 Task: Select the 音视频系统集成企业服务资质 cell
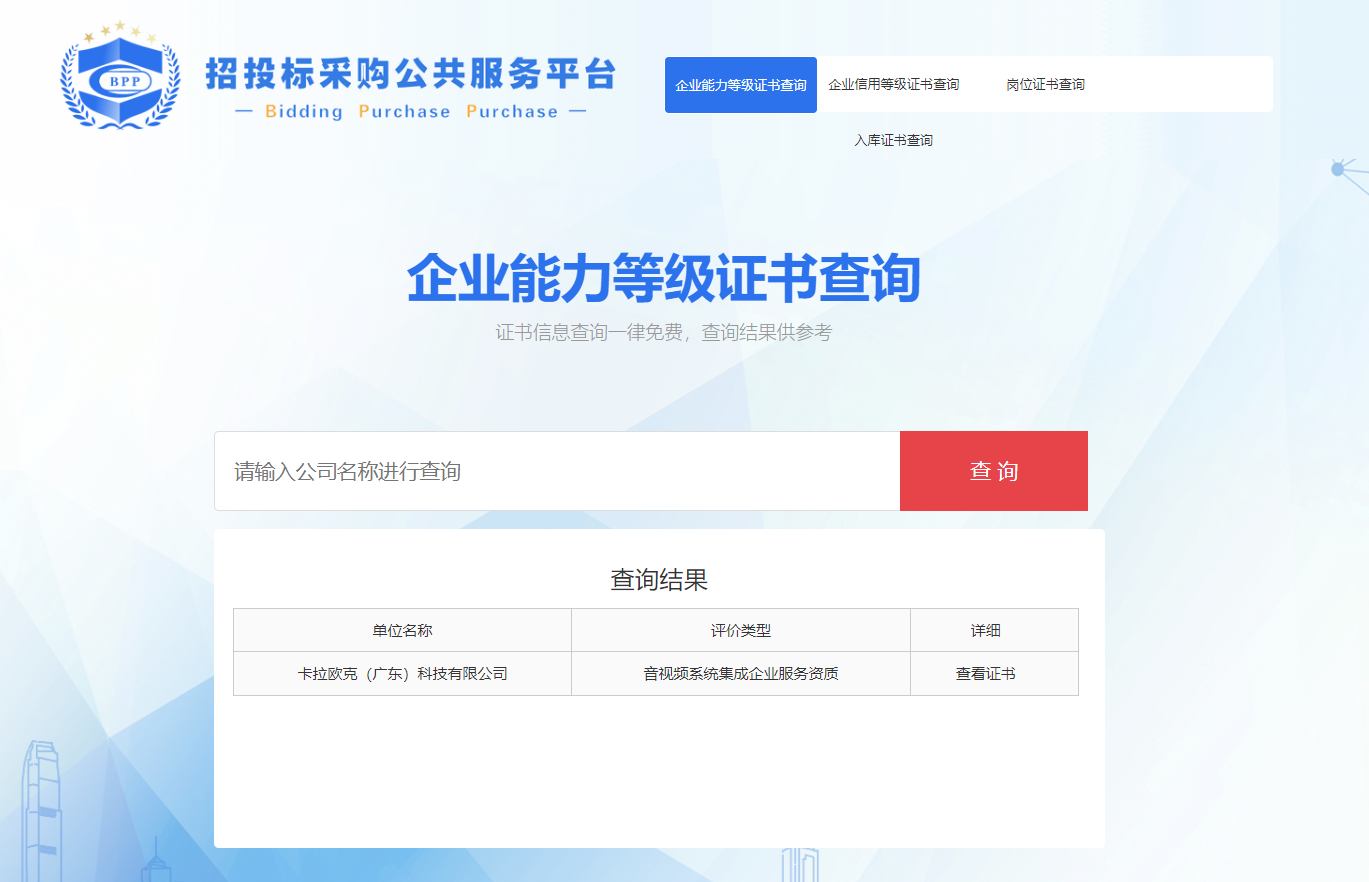click(x=741, y=674)
